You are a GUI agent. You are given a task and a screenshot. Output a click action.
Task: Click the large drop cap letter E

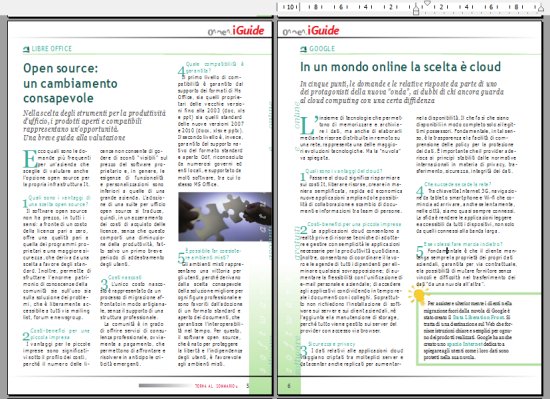coord(31,159)
